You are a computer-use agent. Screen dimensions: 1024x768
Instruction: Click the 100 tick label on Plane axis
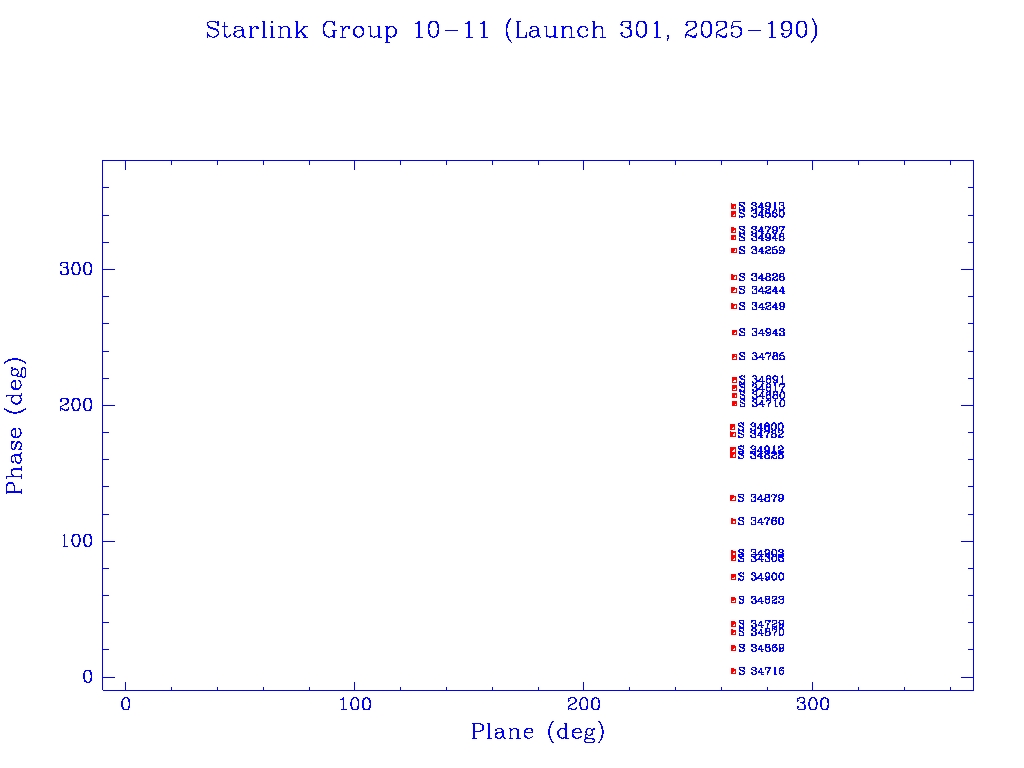355,705
